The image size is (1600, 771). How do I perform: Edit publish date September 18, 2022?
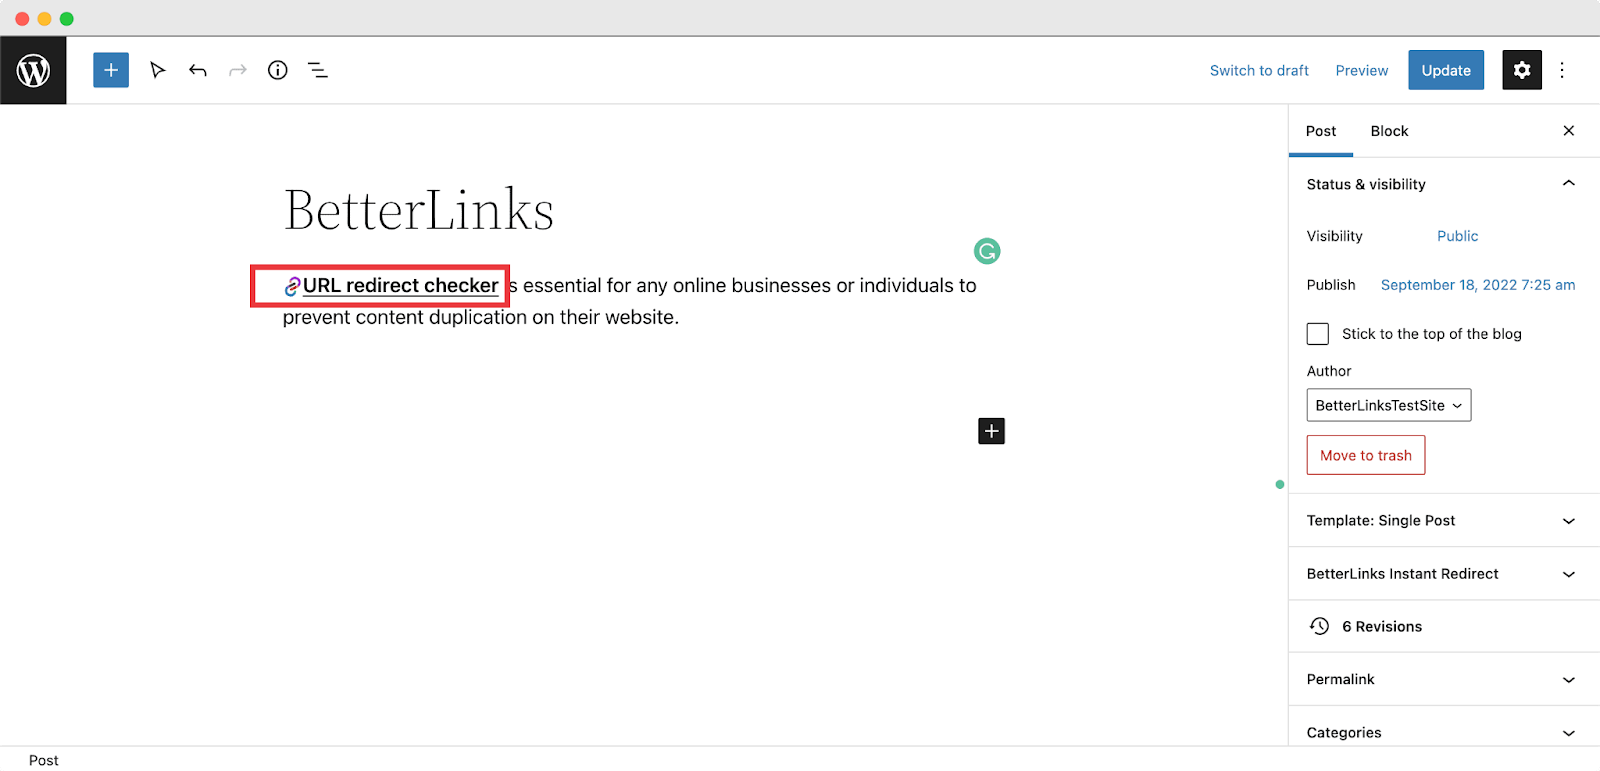(1478, 285)
